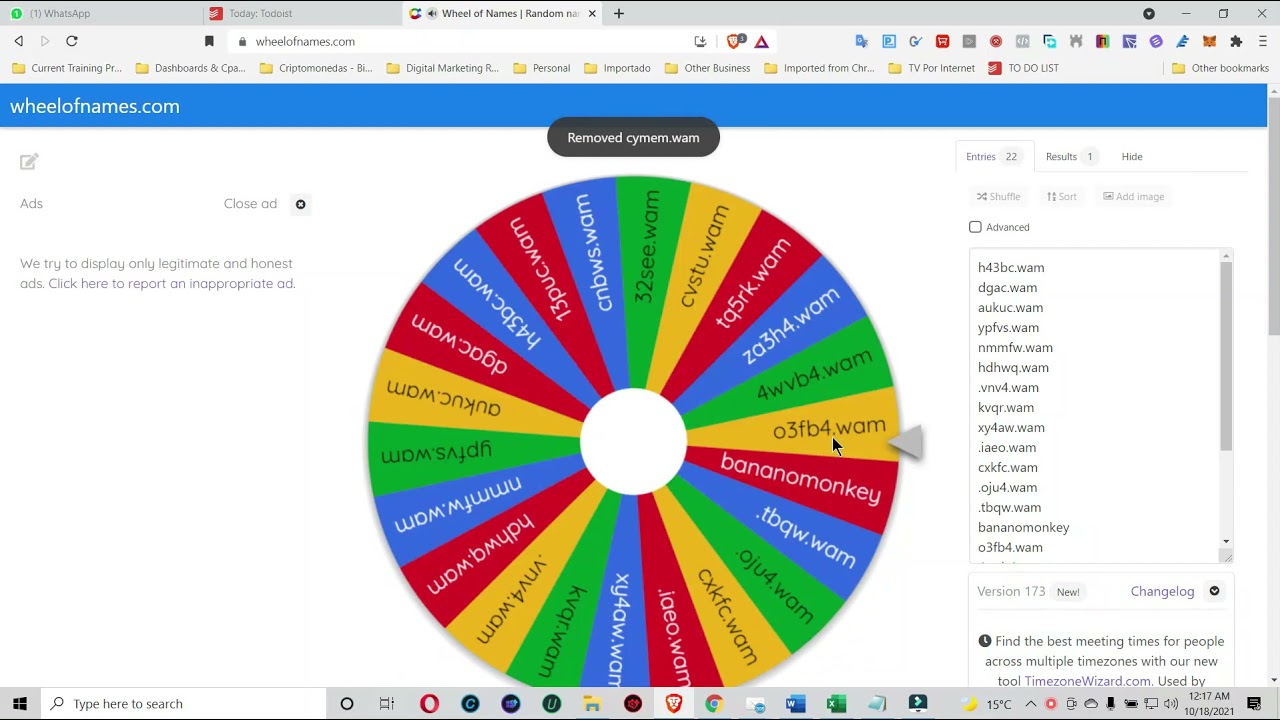This screenshot has height=720, width=1280.
Task: Open the Windows Start menu
Action: click(x=20, y=704)
